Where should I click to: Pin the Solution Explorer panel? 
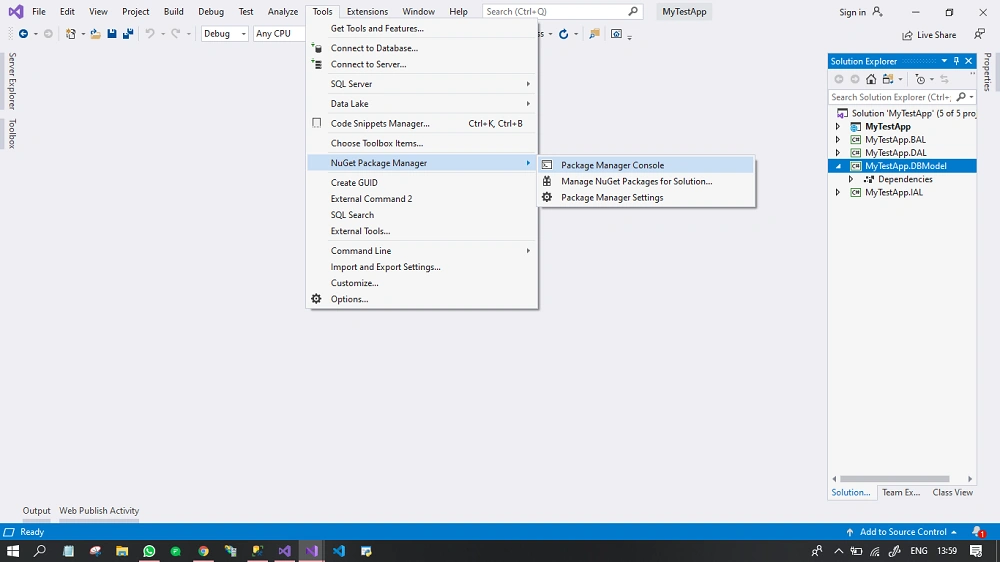pyautogui.click(x=956, y=61)
